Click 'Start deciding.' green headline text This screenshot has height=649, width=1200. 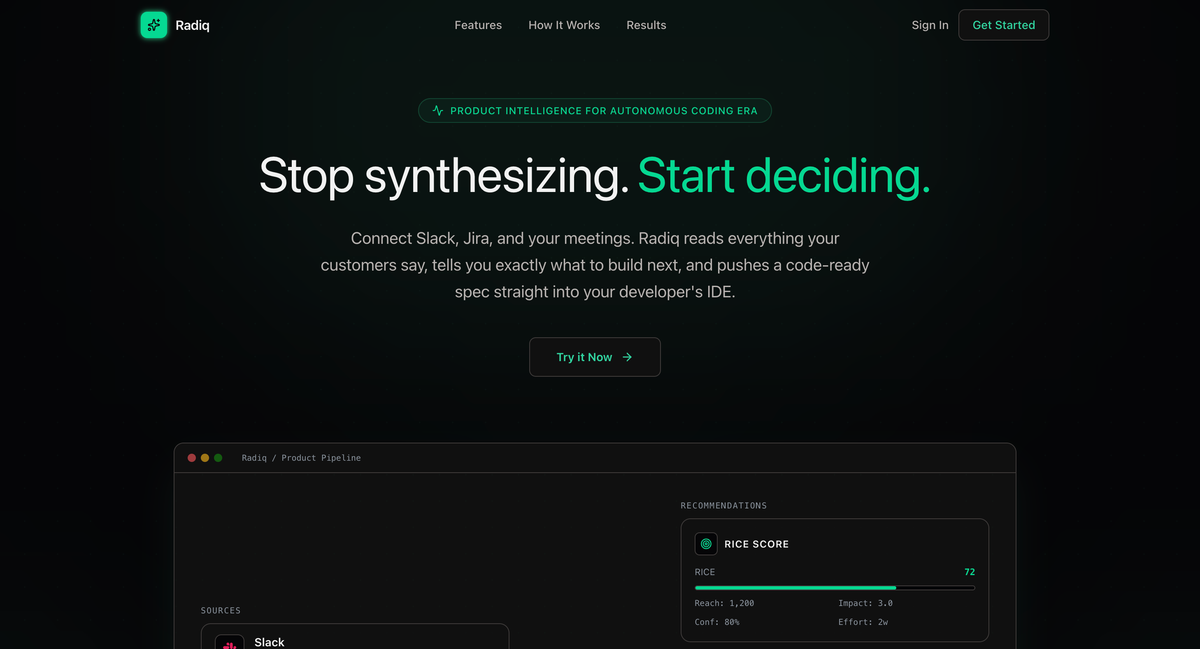784,176
